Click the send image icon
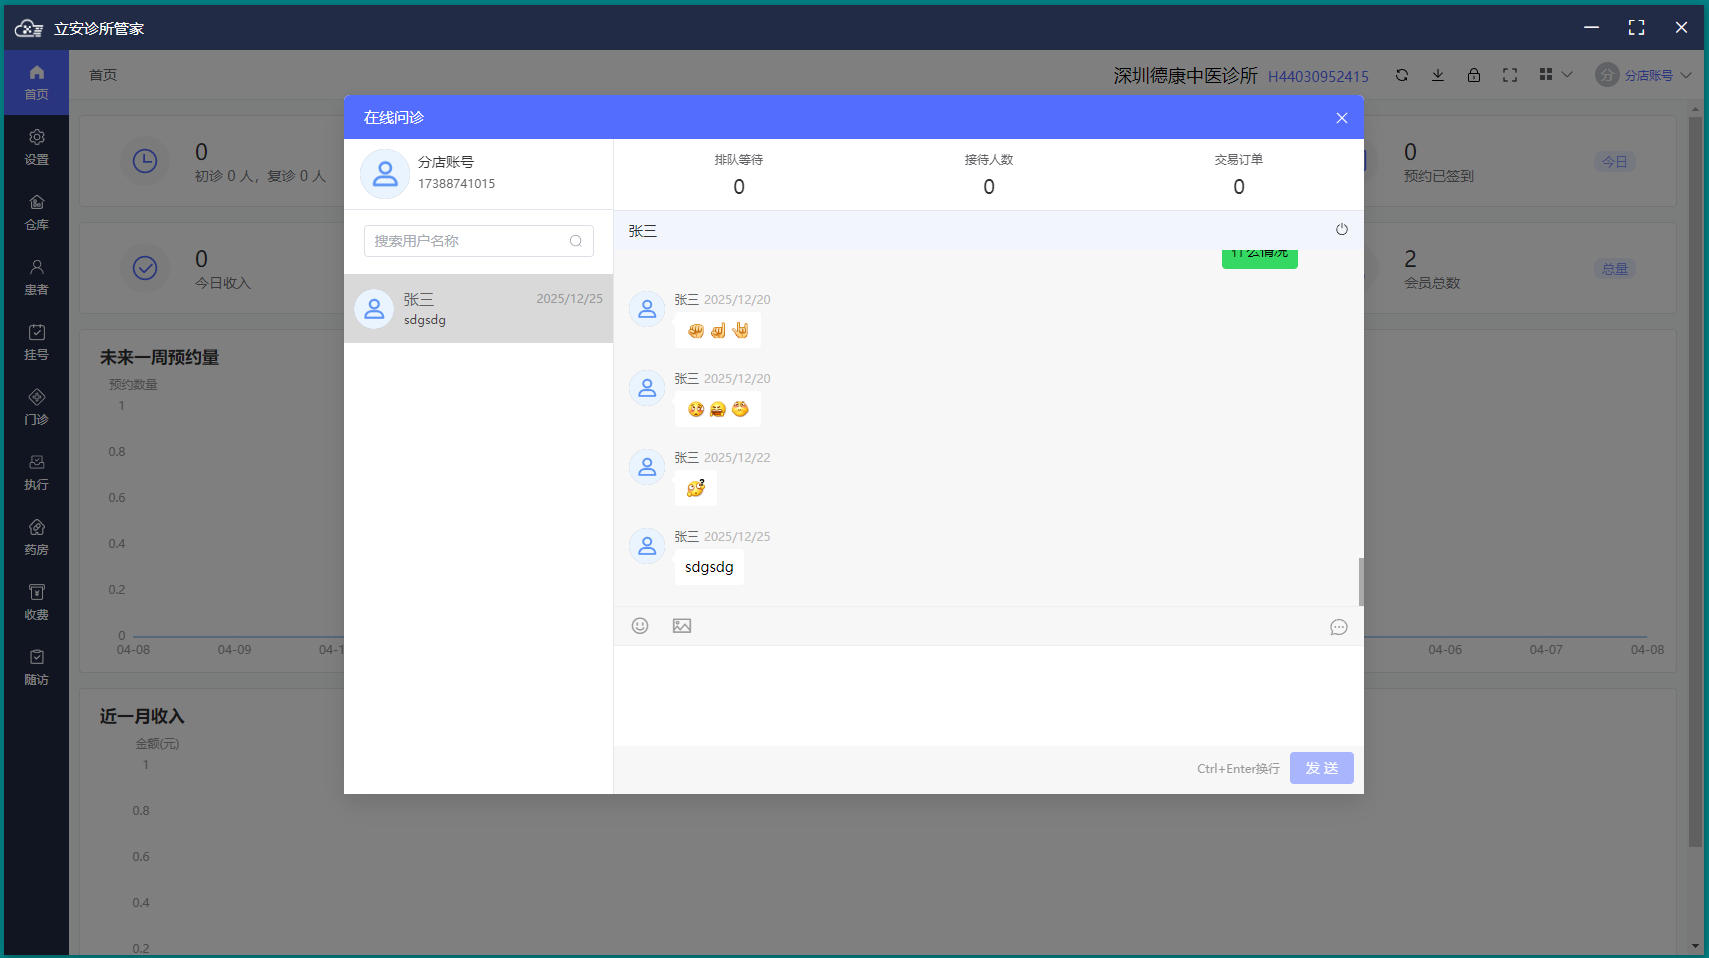The image size is (1709, 958). coord(682,626)
